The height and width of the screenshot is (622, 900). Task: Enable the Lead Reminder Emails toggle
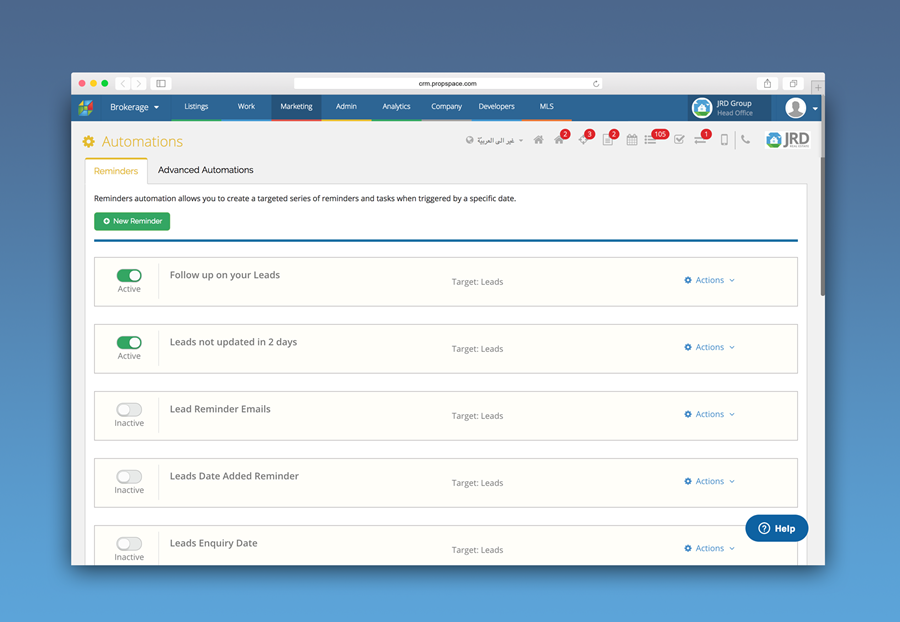pos(129,410)
